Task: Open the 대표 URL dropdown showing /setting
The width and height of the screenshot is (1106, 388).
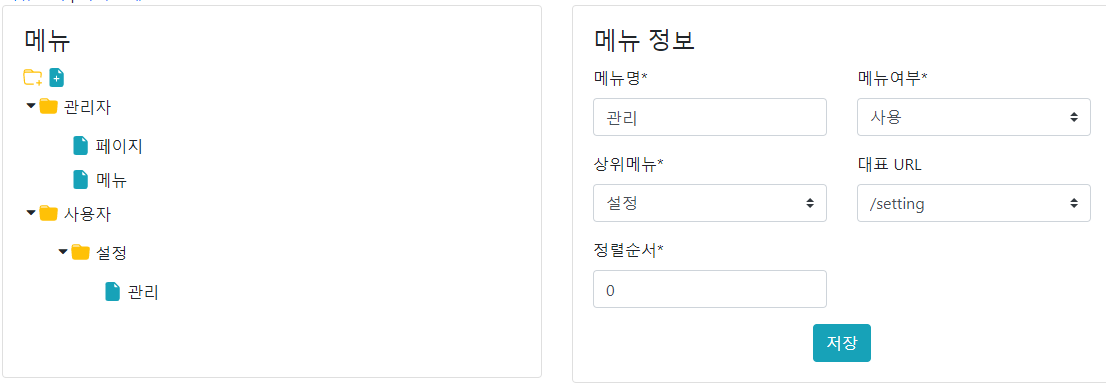Action: pos(973,203)
